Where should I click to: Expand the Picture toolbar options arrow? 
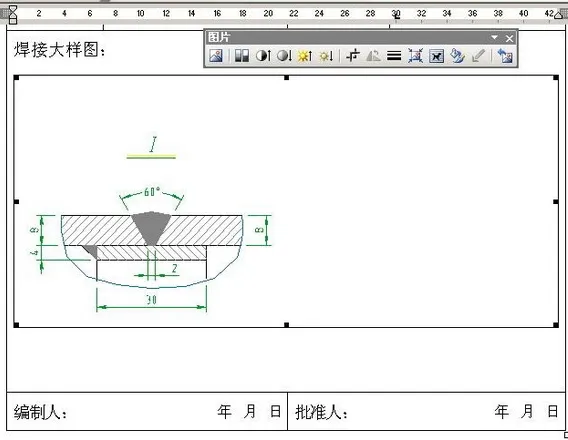494,37
